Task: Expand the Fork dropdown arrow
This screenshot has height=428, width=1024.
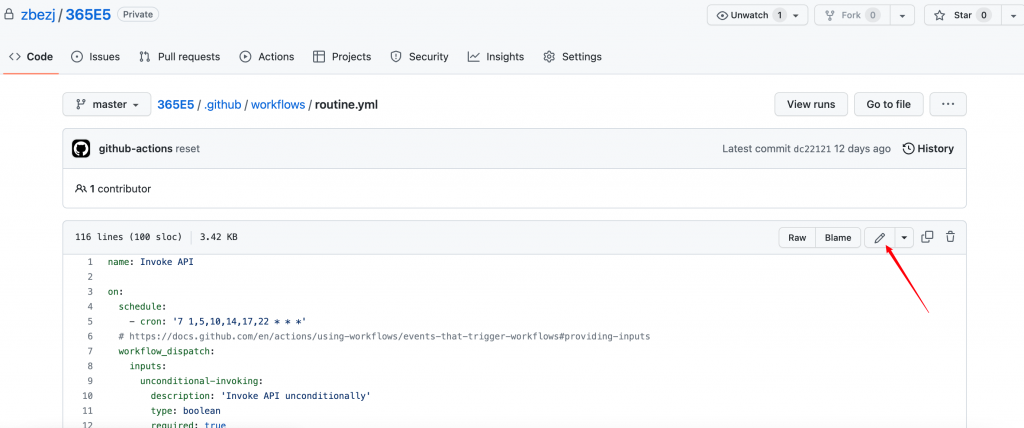Action: tap(902, 15)
